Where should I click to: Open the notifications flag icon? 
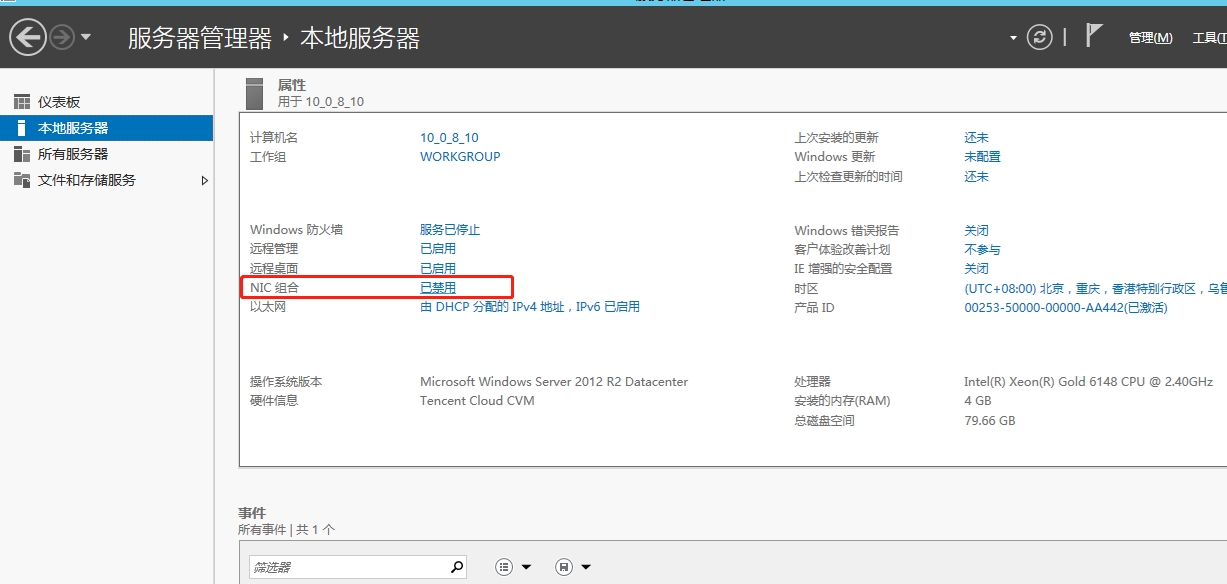(x=1094, y=36)
